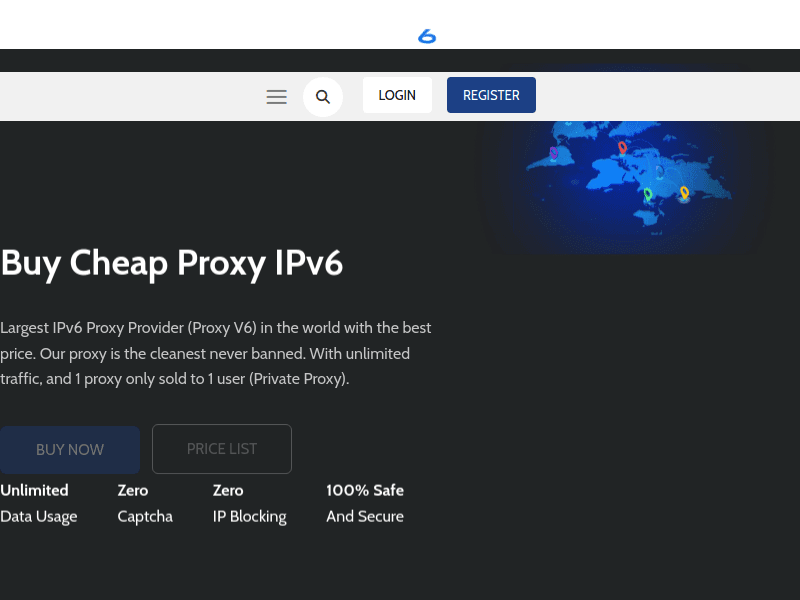Viewport: 800px width, 600px height.
Task: Click the hamburger icon in the header
Action: click(x=276, y=96)
